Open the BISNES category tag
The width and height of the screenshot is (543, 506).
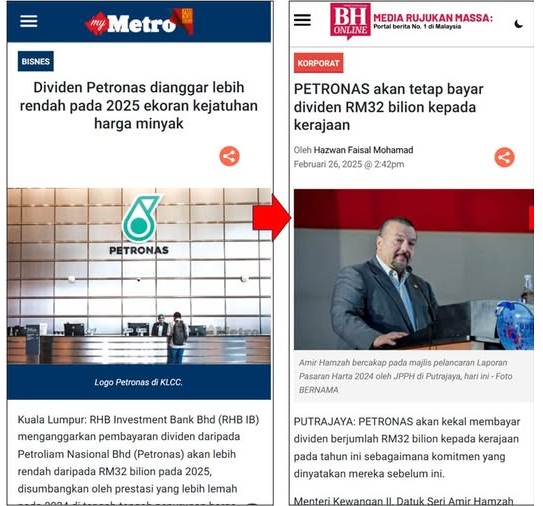[x=36, y=61]
